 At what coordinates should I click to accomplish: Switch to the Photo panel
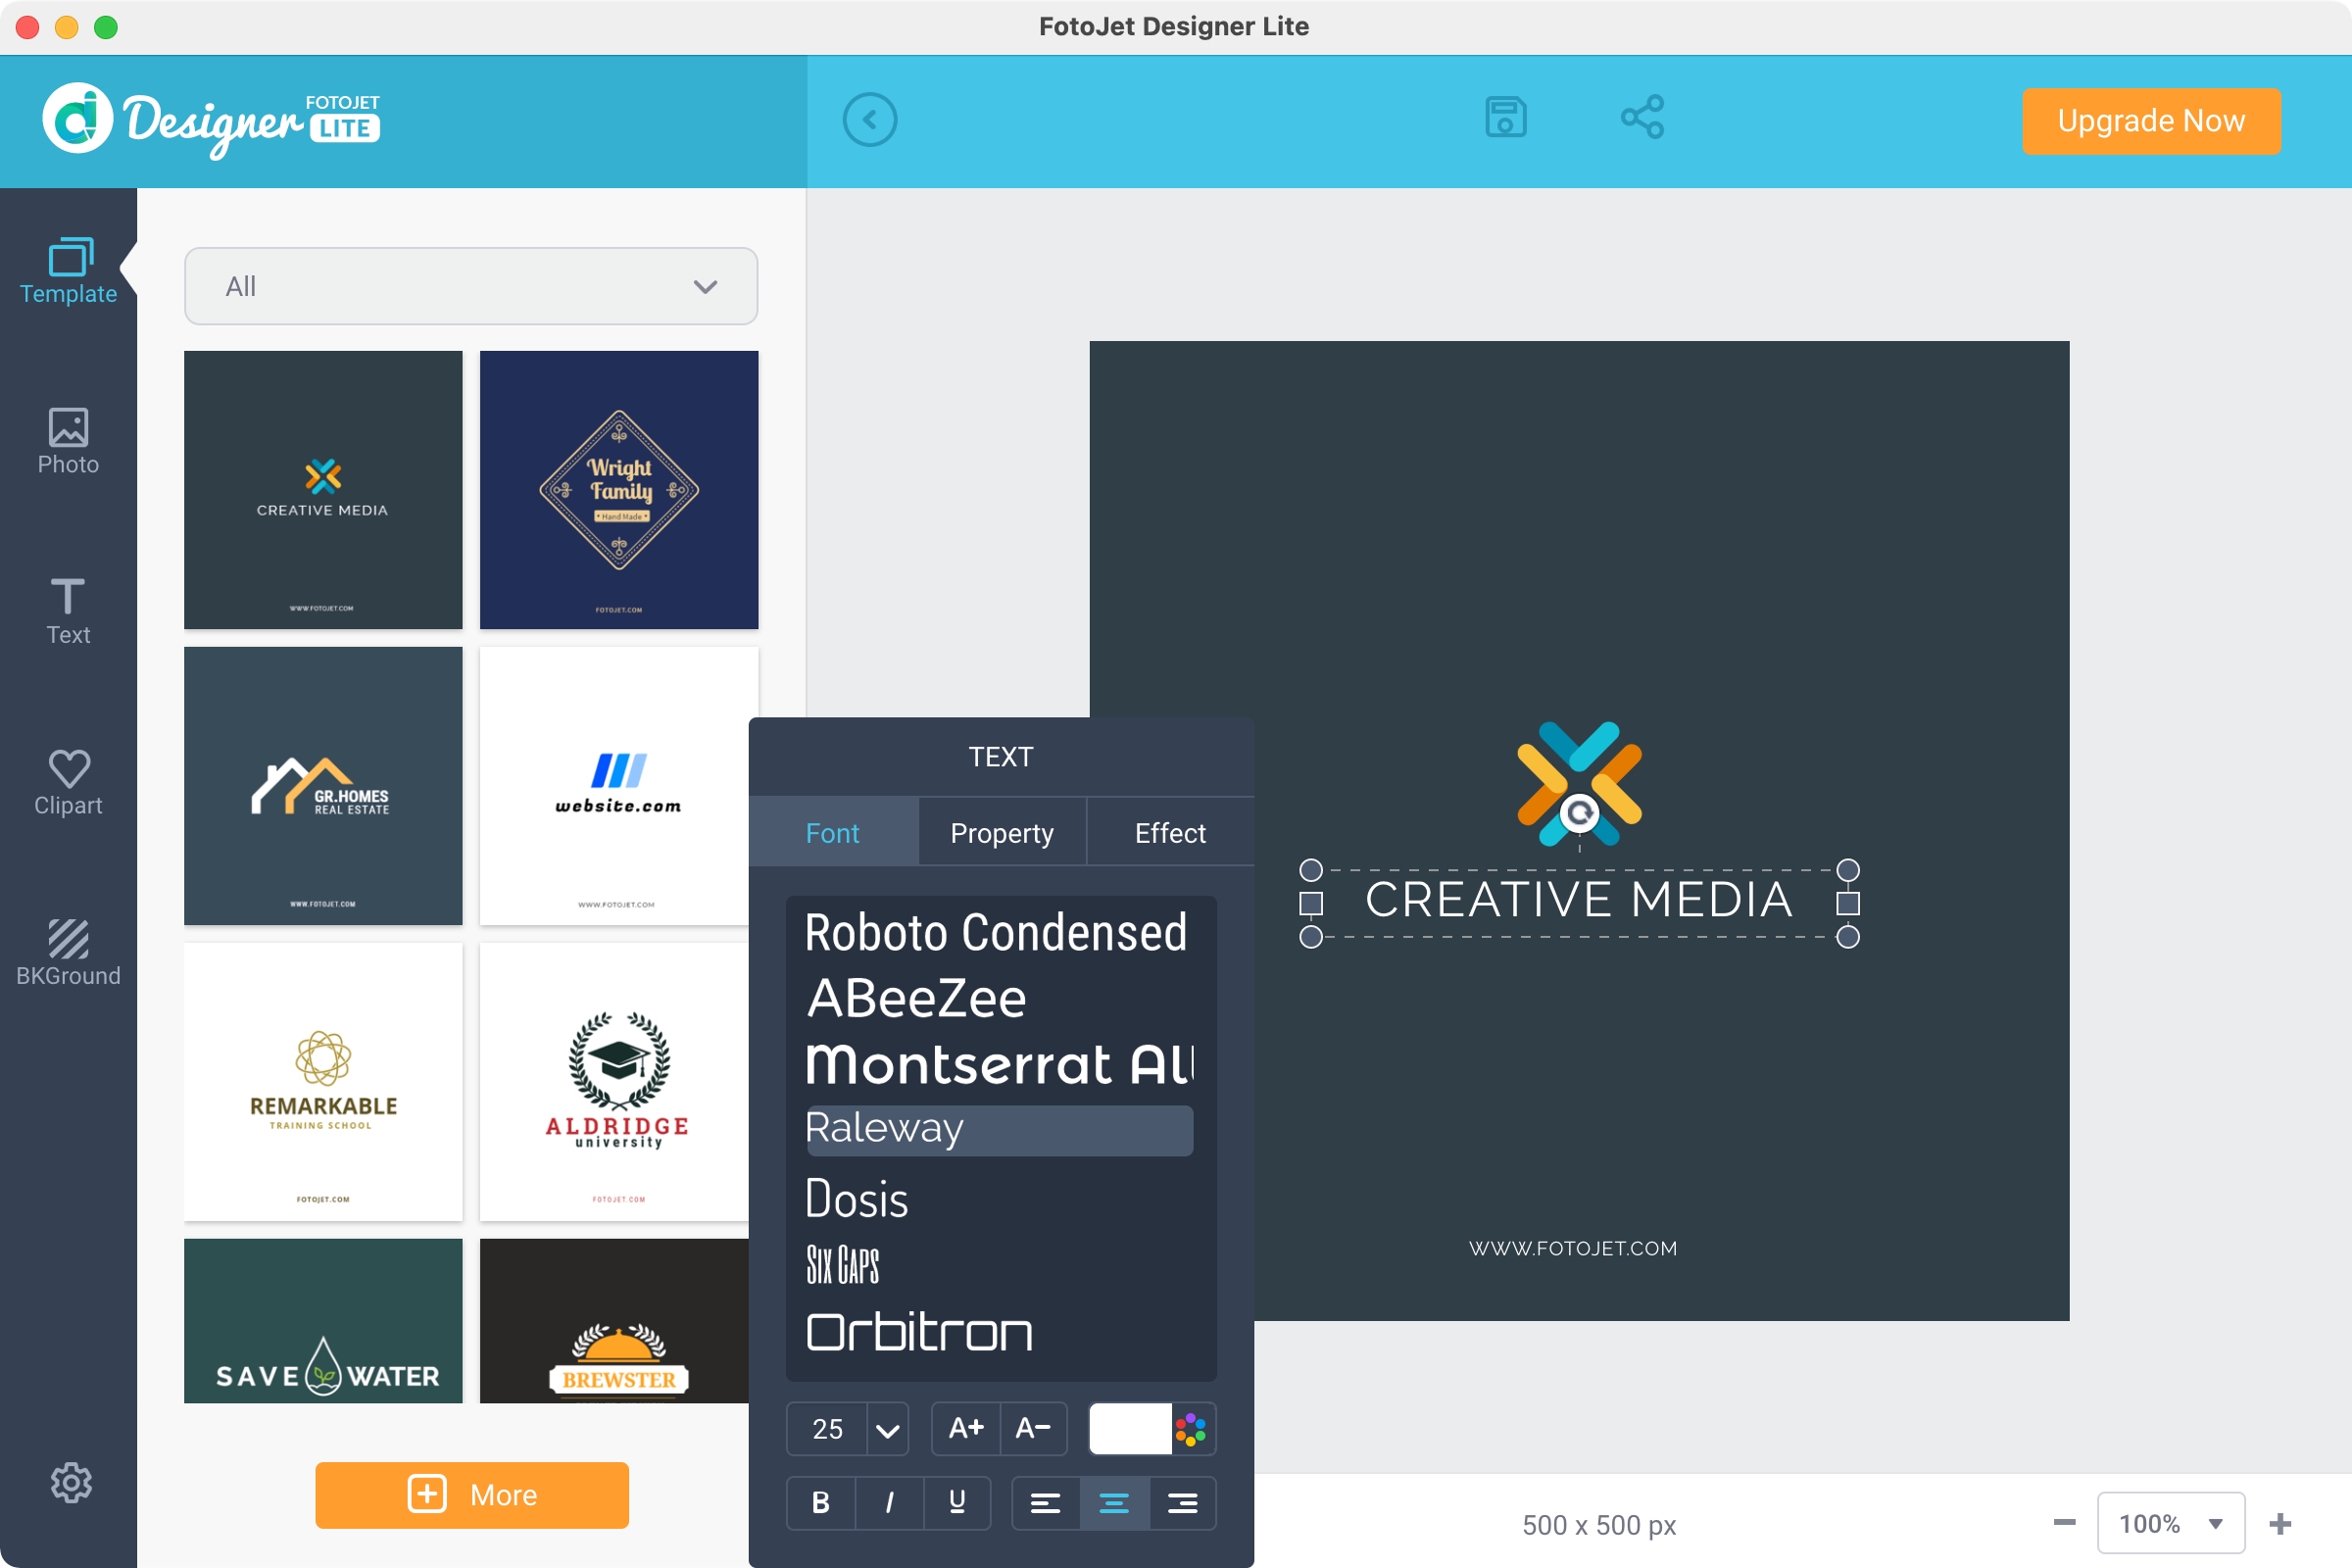pyautogui.click(x=67, y=441)
